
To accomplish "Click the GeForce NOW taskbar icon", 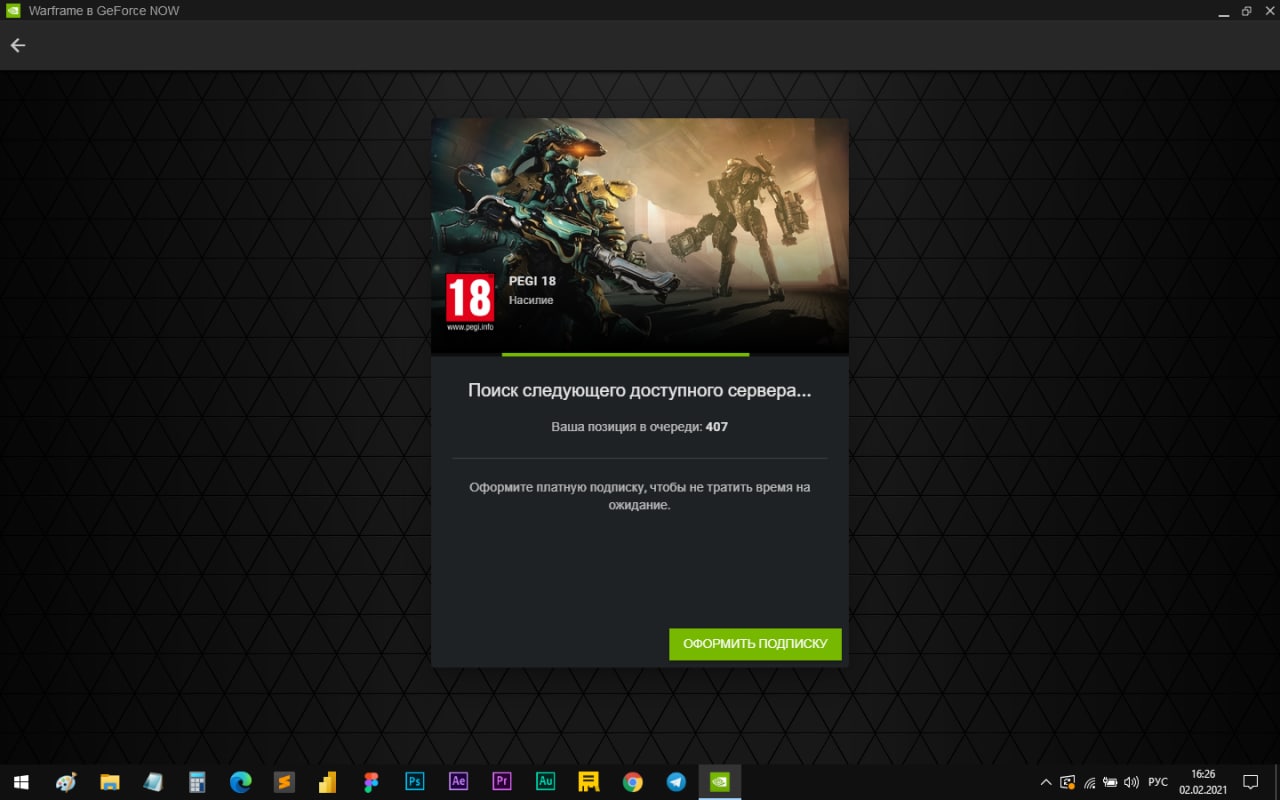I will click(x=720, y=782).
